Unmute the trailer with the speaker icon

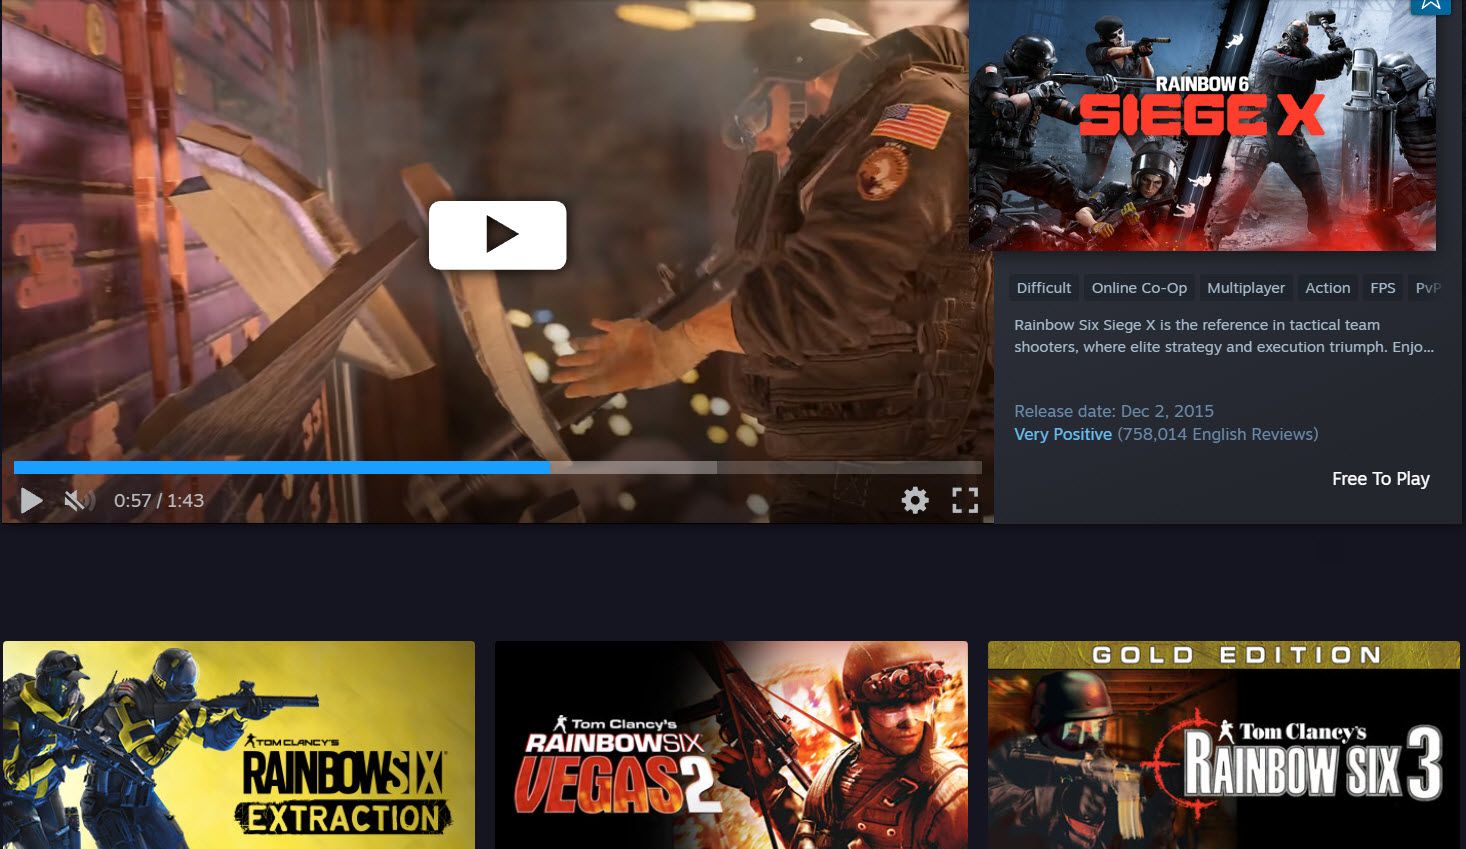[78, 500]
